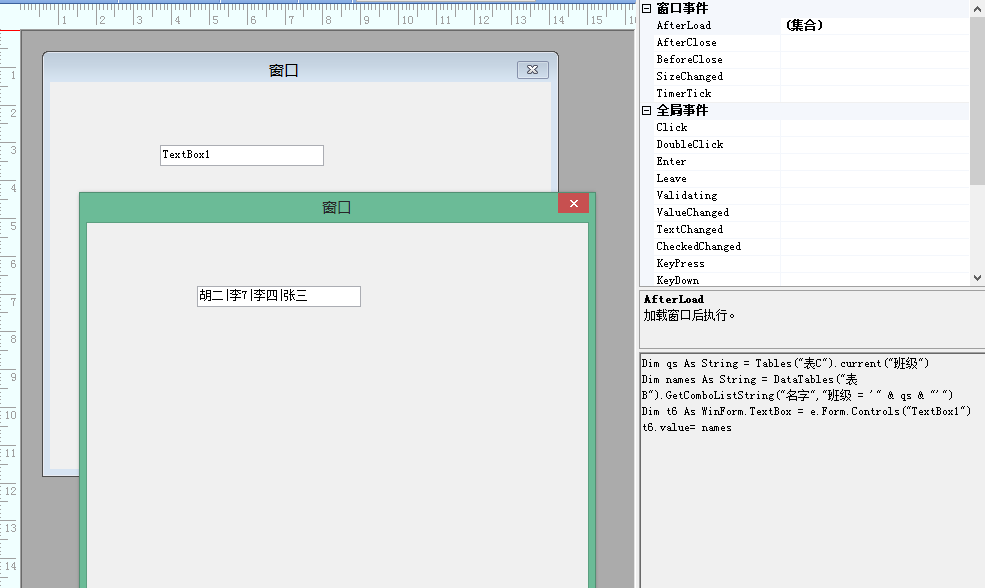Choose the Validating event row
The height and width of the screenshot is (588, 985).
pos(686,196)
